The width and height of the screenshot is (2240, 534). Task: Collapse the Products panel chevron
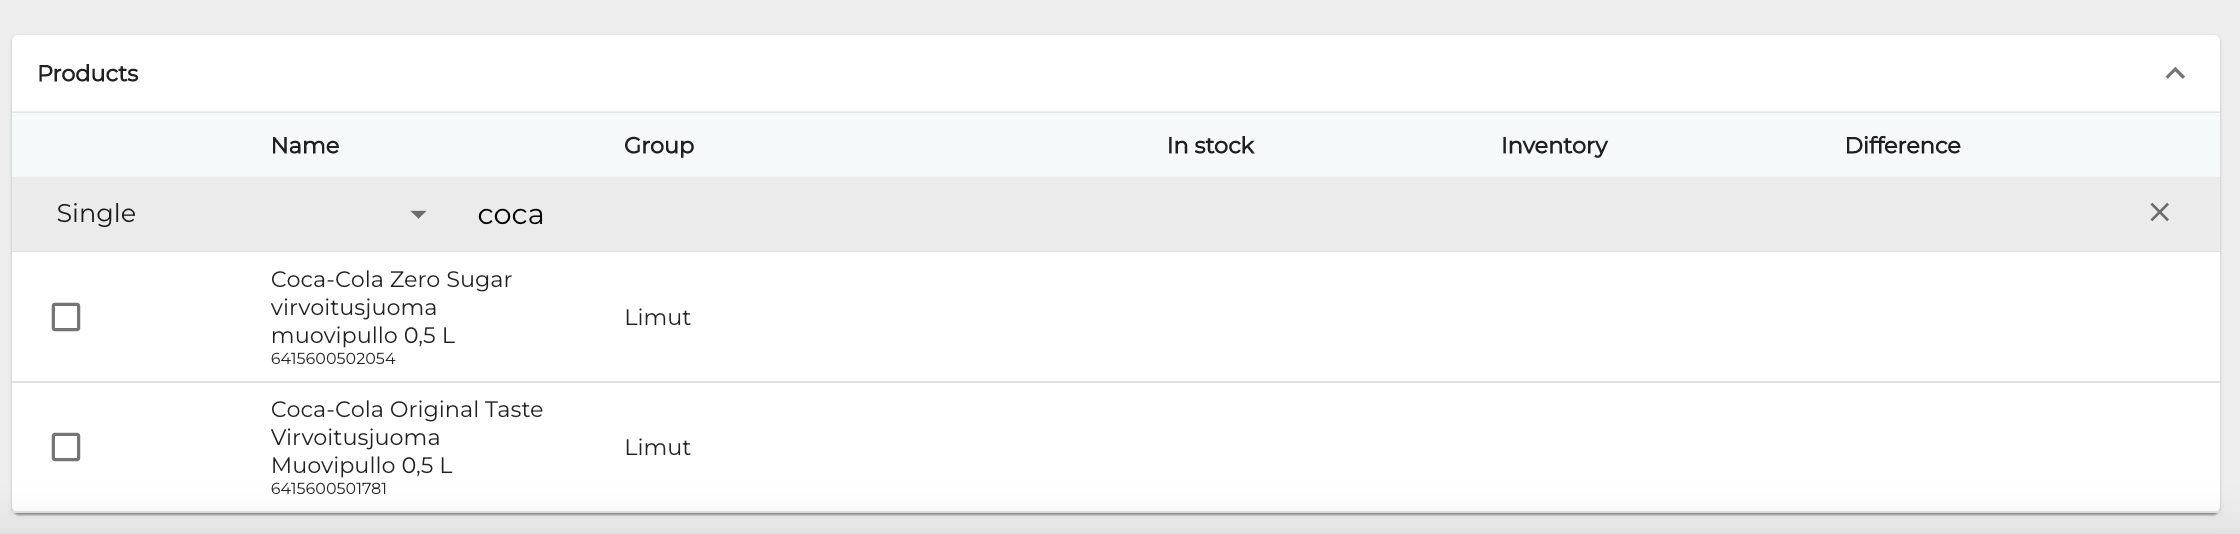2175,73
